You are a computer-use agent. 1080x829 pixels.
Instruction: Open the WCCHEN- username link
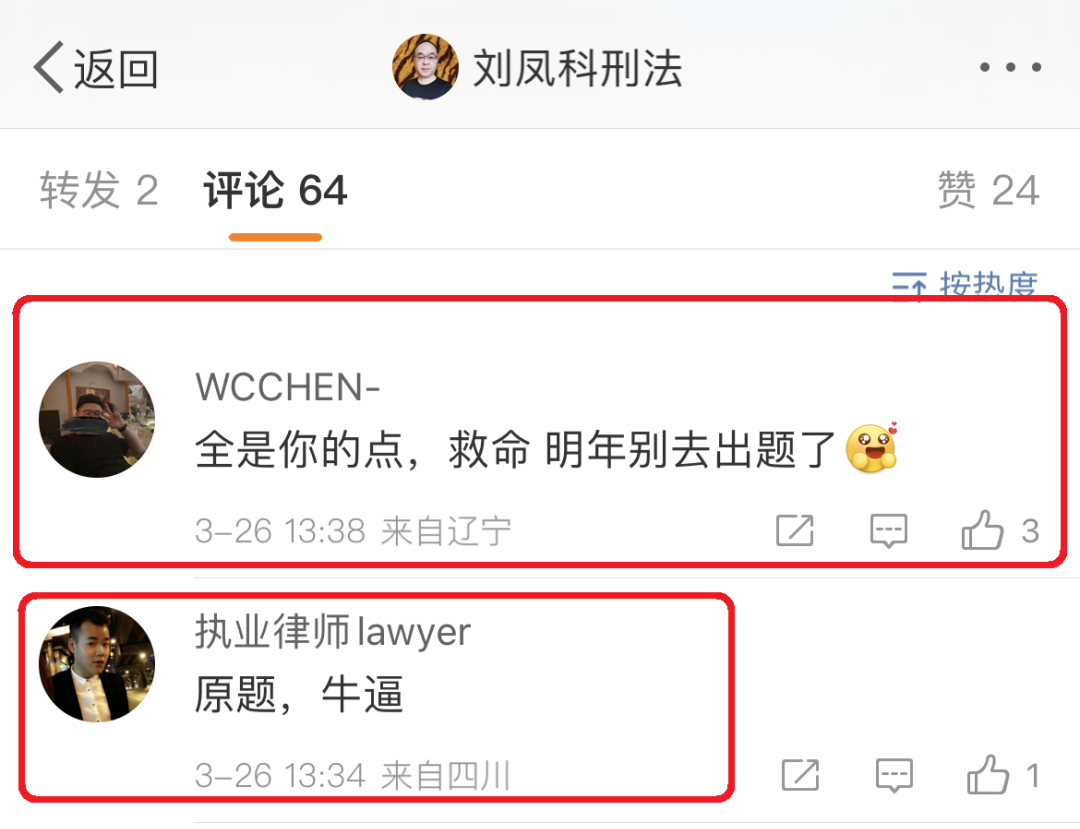pyautogui.click(x=288, y=387)
